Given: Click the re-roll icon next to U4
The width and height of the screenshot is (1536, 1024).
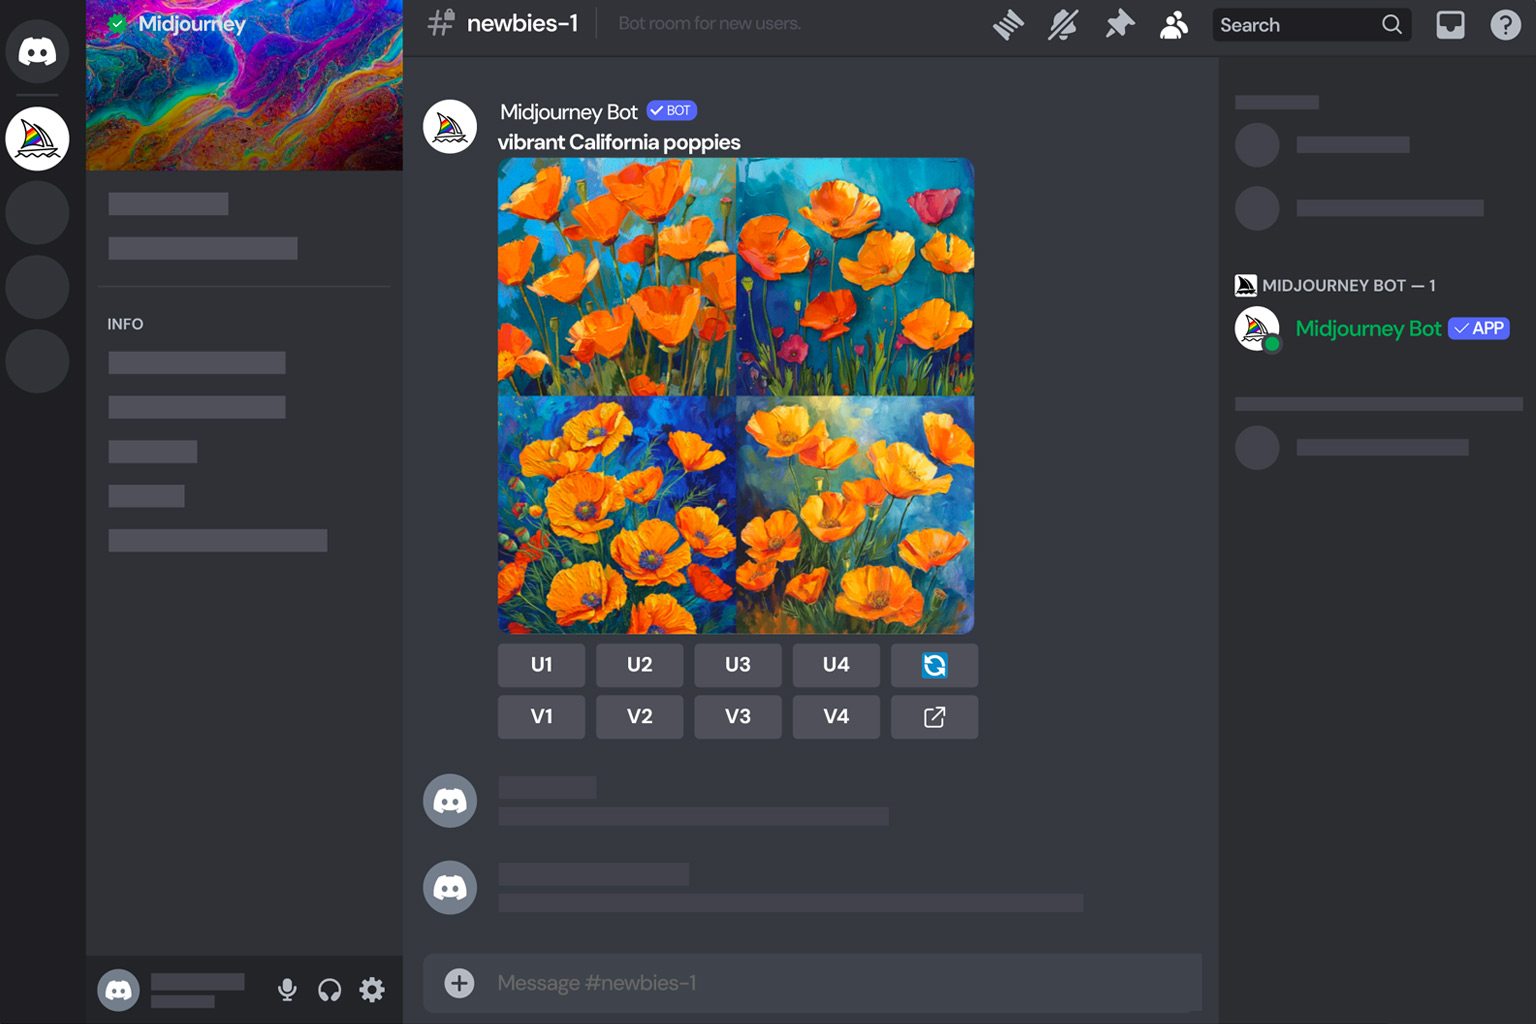Looking at the screenshot, I should click(x=934, y=665).
